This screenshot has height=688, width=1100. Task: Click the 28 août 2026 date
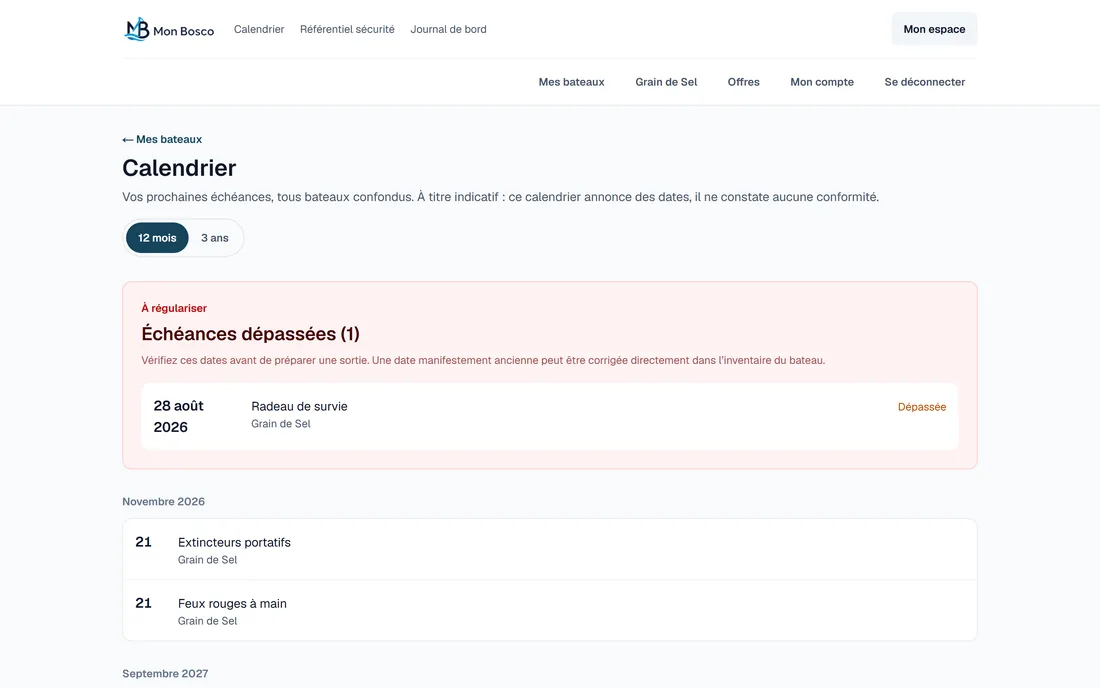point(179,417)
